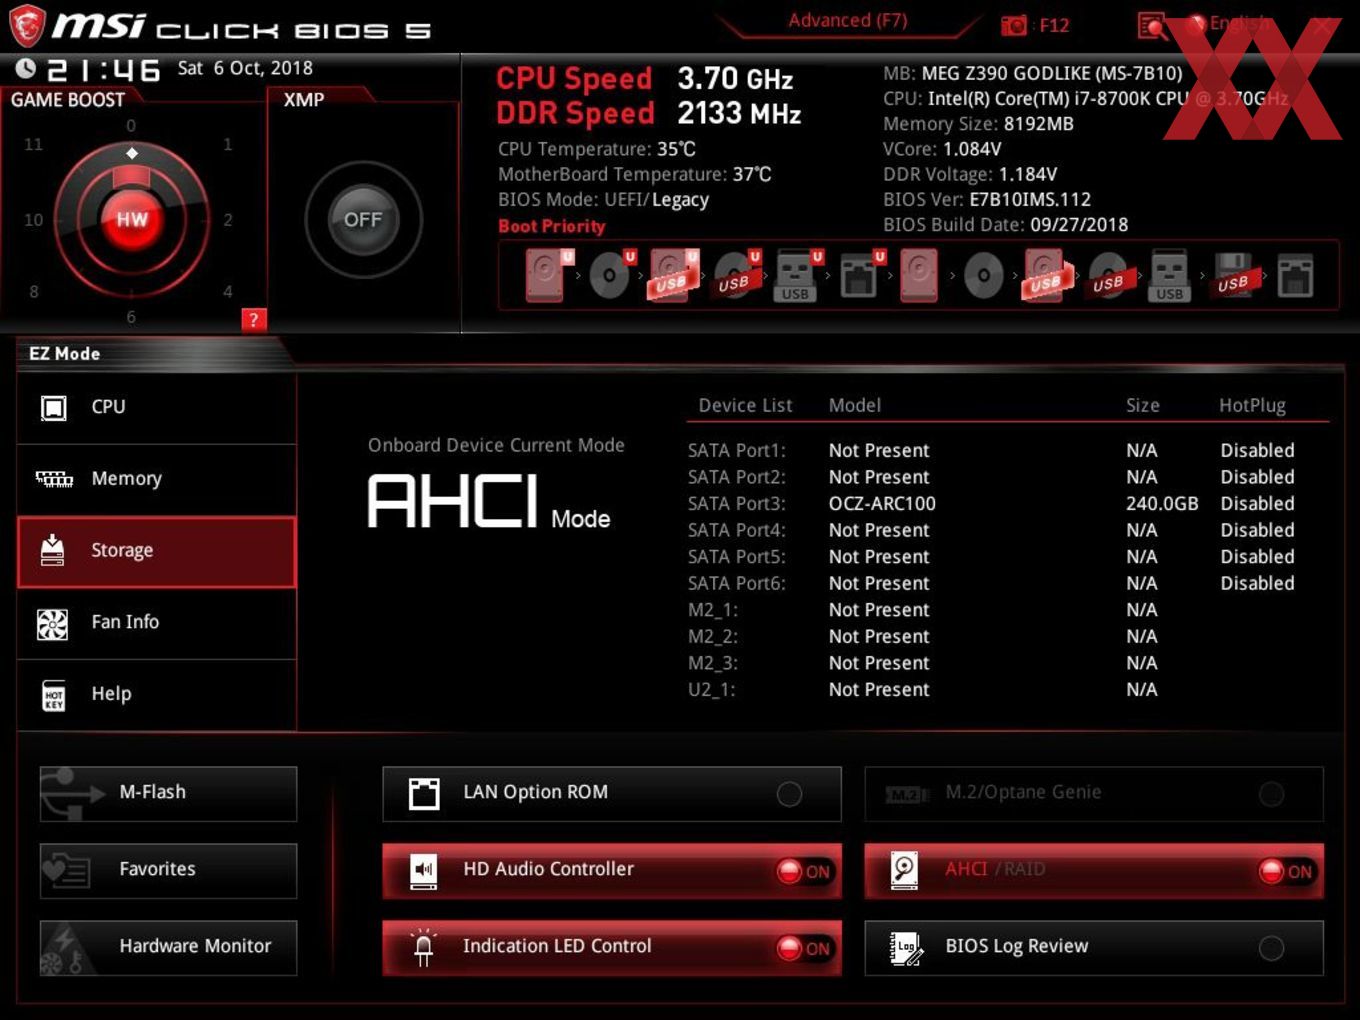Open BIOS Log Review
This screenshot has height=1020, width=1360.
click(x=1094, y=947)
